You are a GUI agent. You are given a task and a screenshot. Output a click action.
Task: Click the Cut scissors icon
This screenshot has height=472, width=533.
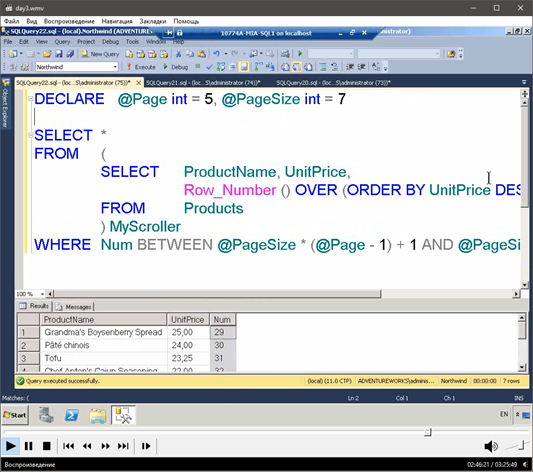(x=178, y=54)
